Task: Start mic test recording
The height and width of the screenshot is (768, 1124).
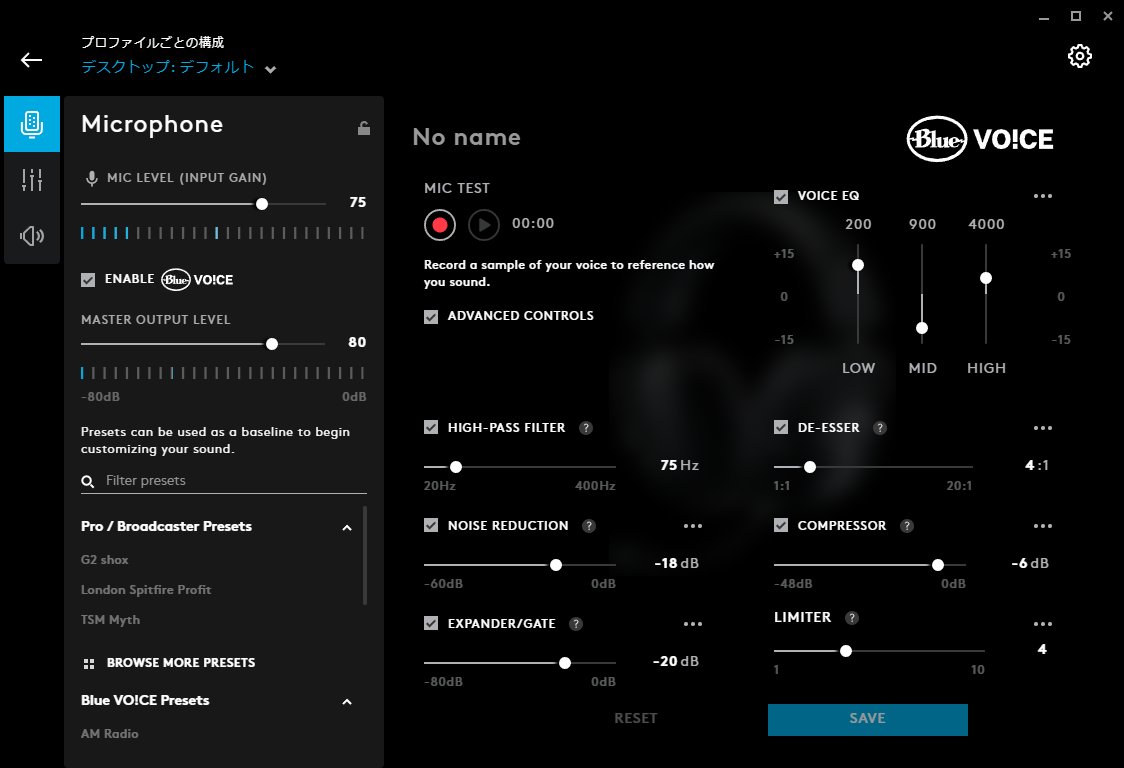Action: 440,225
